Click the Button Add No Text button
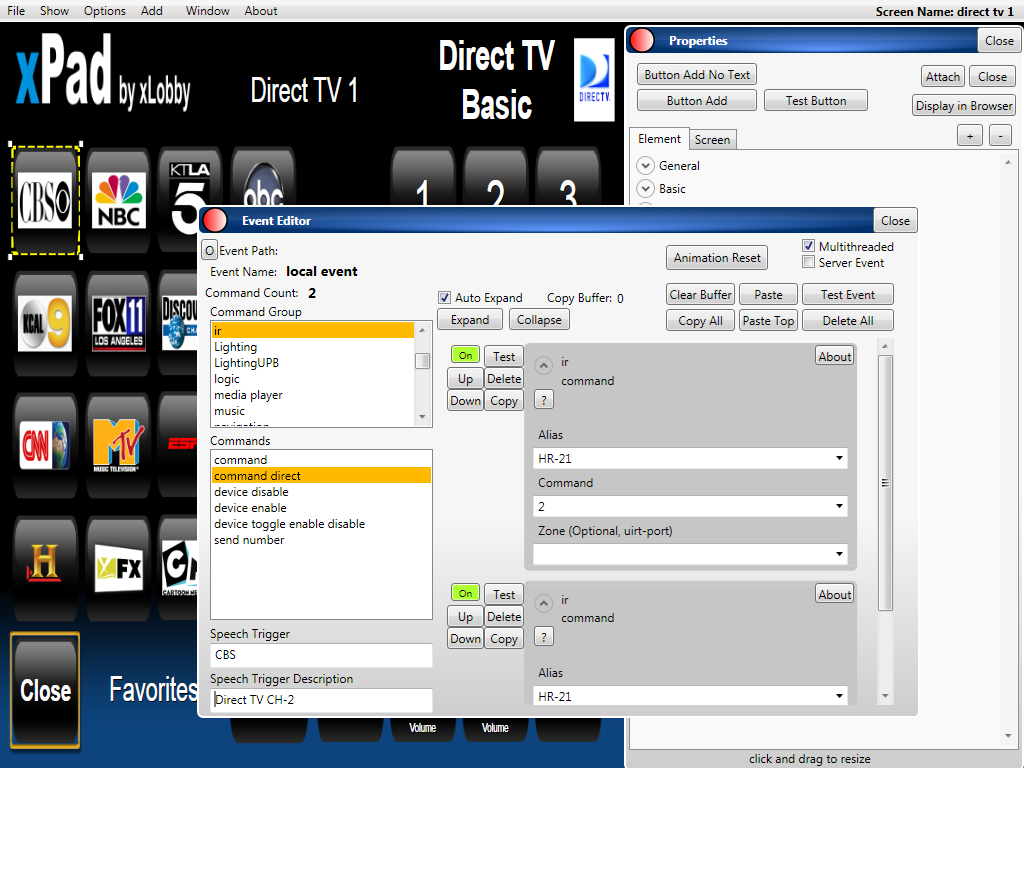 pyautogui.click(x=697, y=74)
